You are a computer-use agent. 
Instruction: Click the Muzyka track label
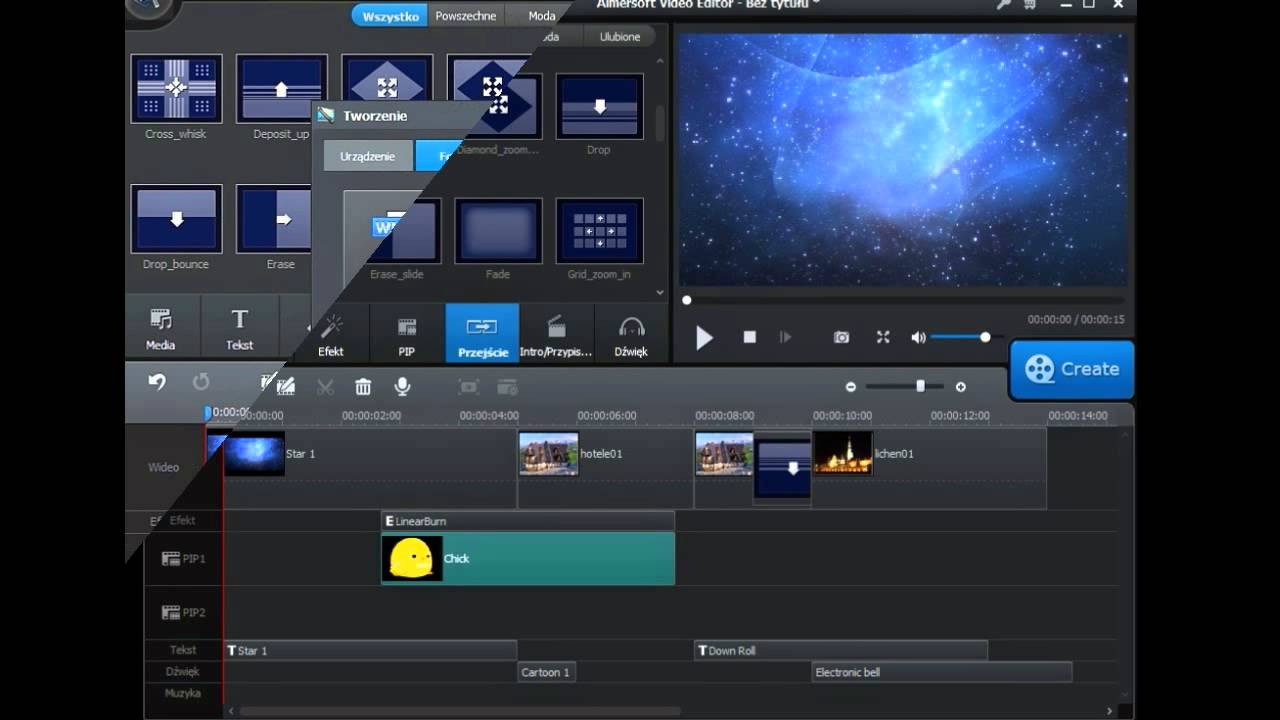183,693
